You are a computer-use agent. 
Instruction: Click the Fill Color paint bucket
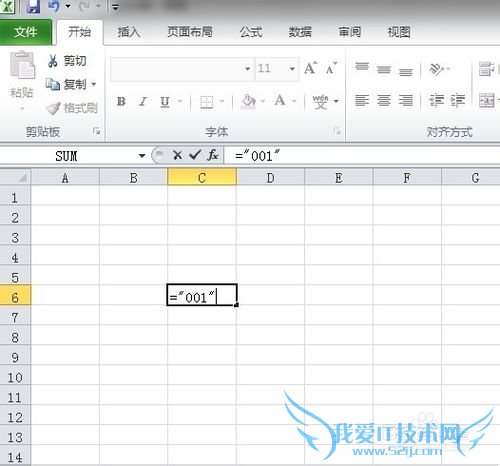pos(249,101)
